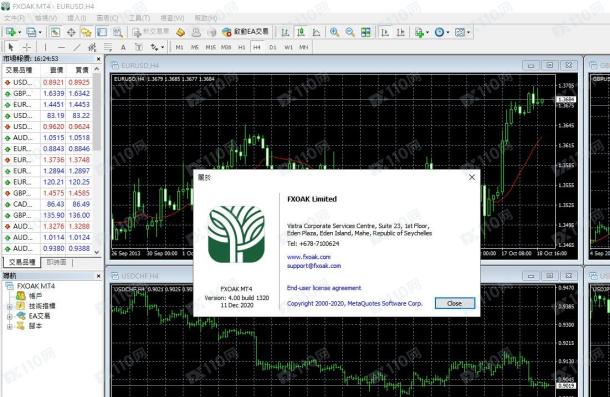Open the first menu bar item

[x=14, y=18]
